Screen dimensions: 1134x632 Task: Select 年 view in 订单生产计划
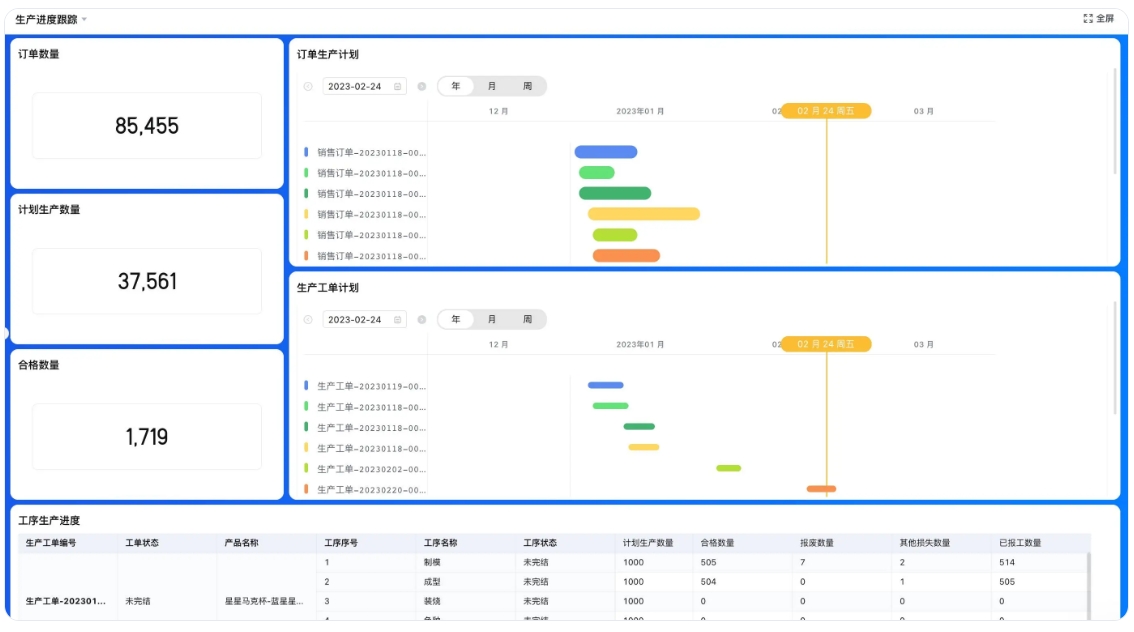(x=456, y=87)
